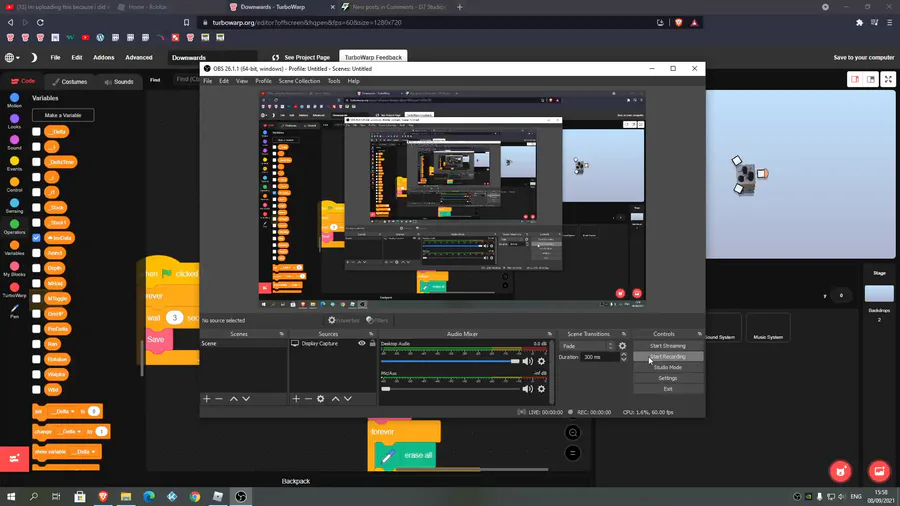Select the Events block category
Image resolution: width=900 pixels, height=506 pixels.
click(14, 164)
